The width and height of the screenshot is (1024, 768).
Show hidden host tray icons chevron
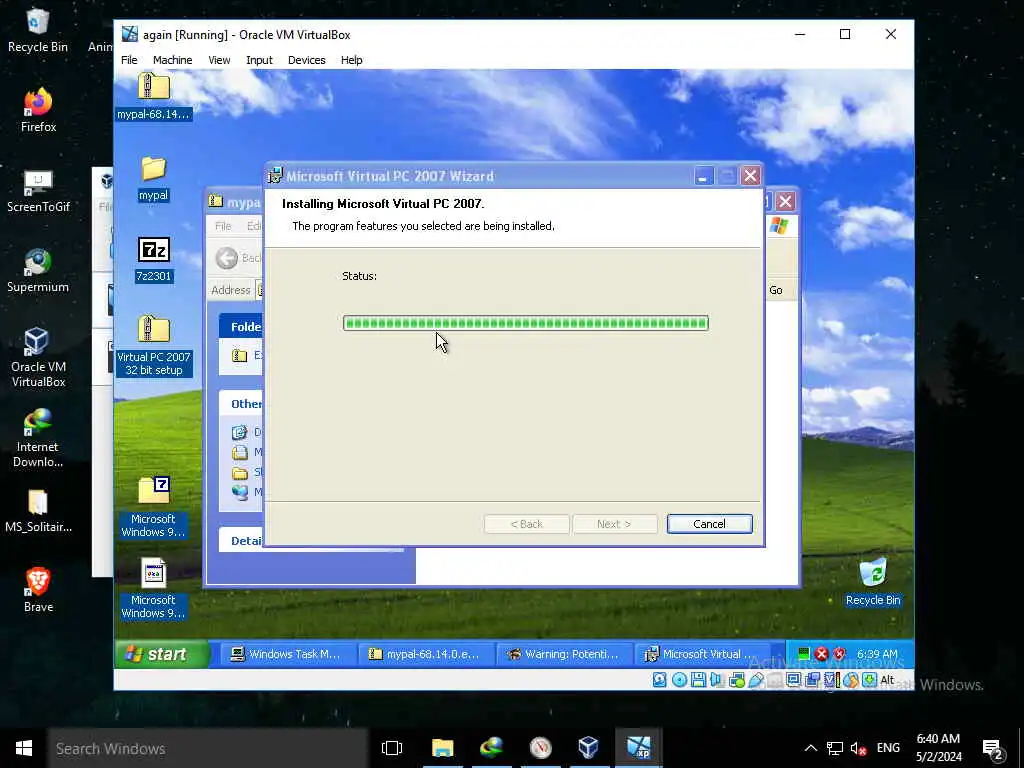pos(810,748)
